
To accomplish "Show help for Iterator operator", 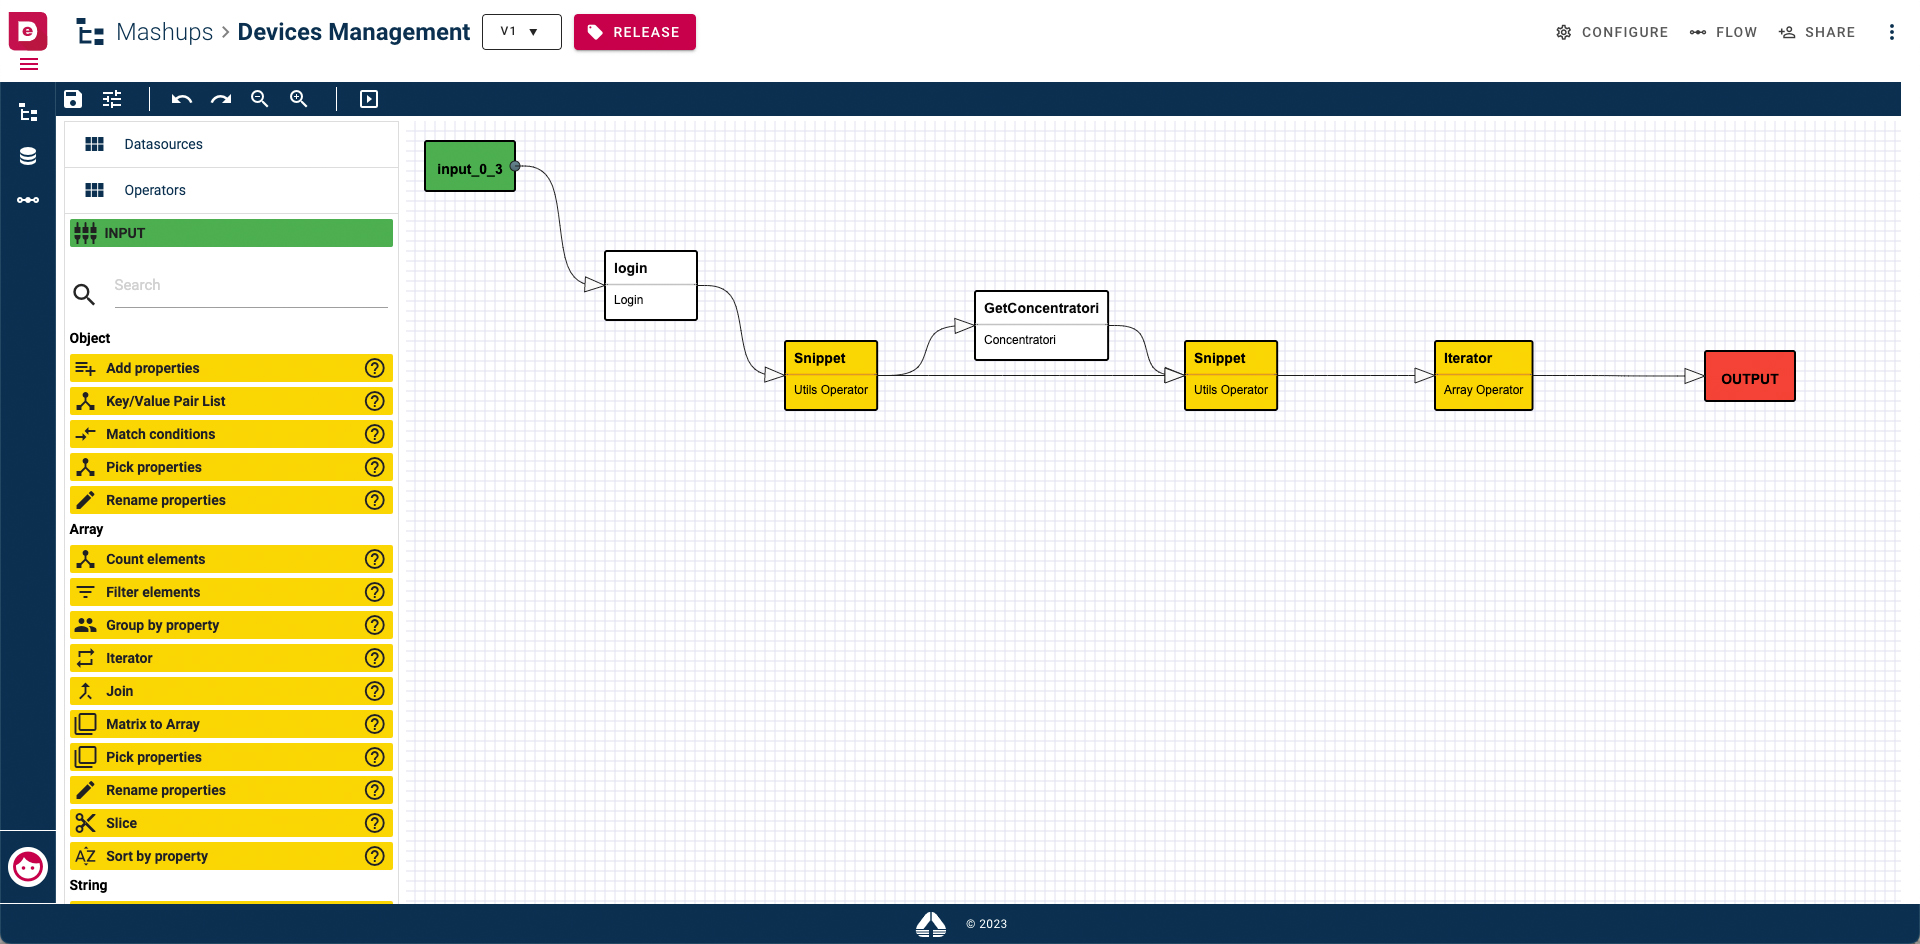I will click(375, 658).
